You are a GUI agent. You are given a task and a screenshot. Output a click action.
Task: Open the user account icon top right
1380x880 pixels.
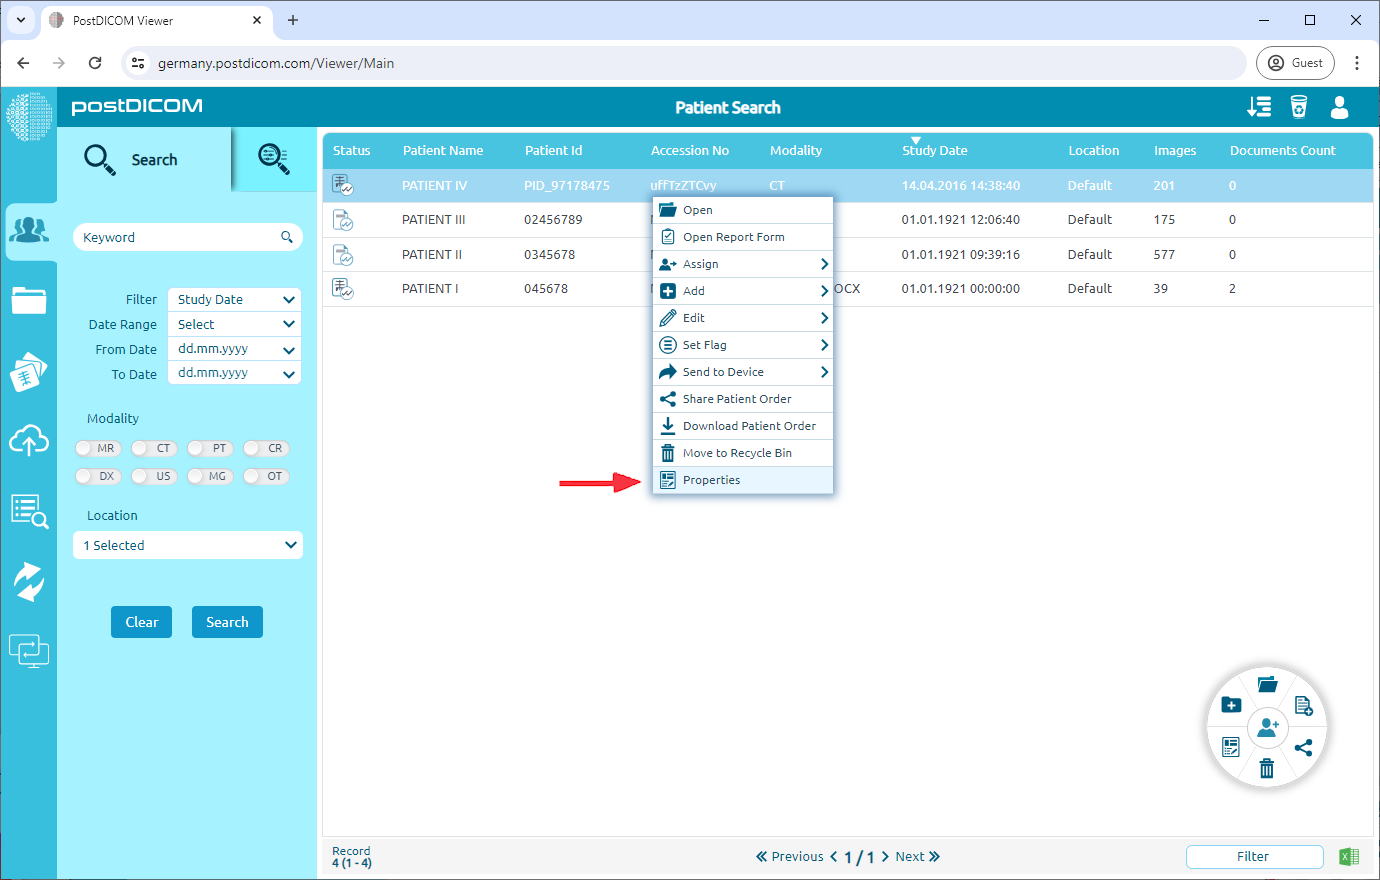click(x=1339, y=107)
